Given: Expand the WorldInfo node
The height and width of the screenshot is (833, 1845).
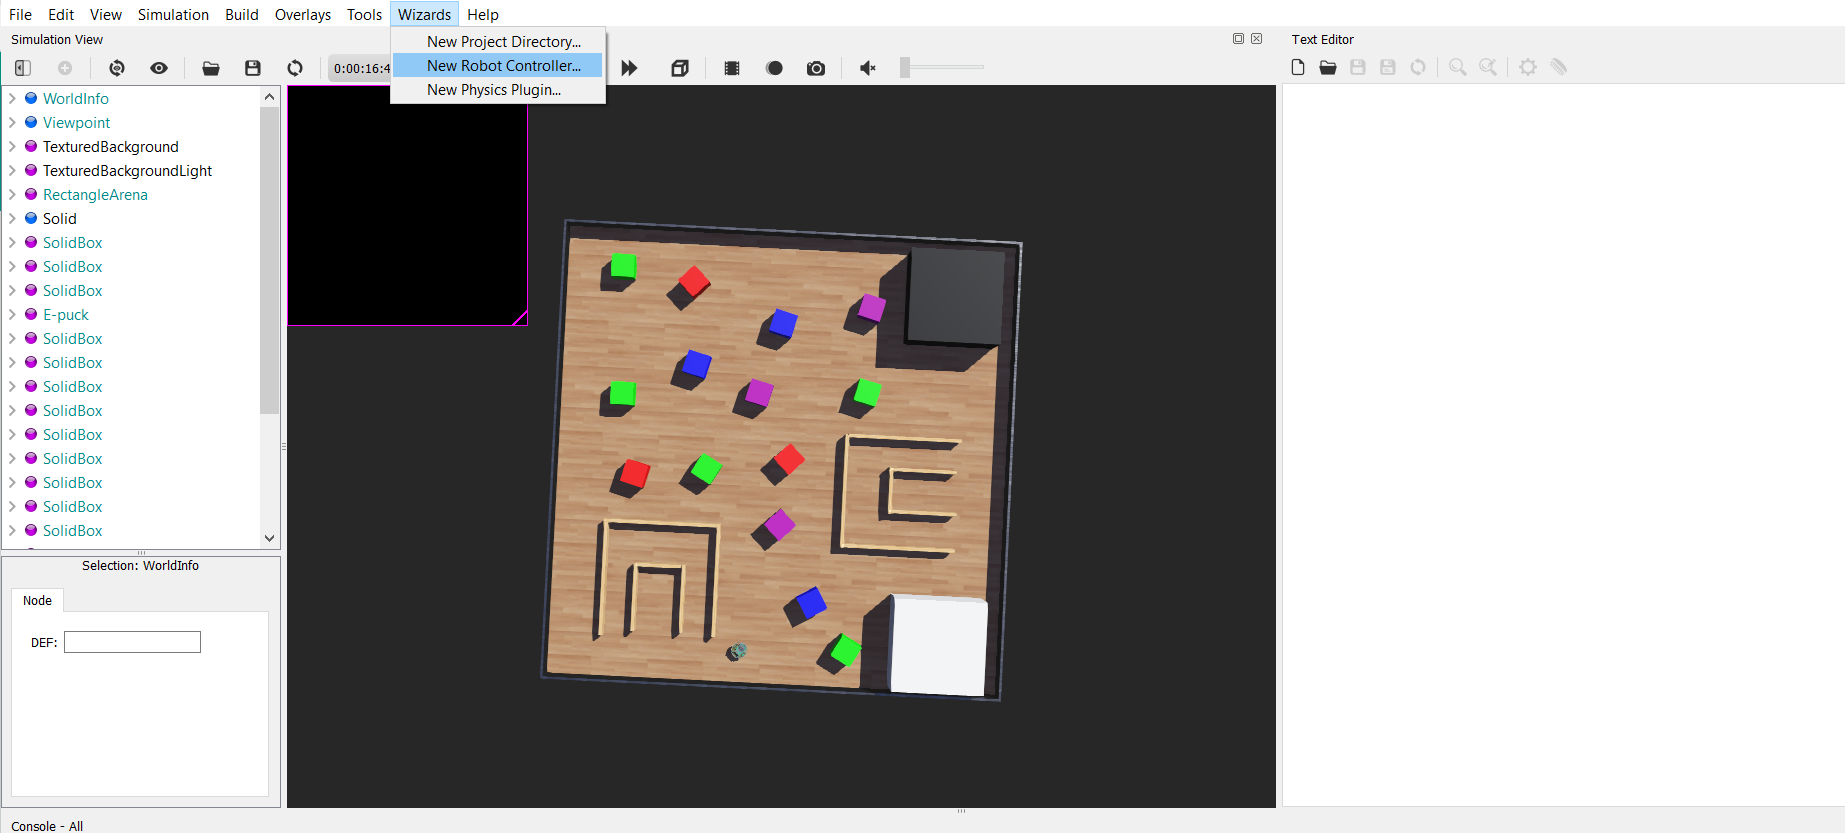Looking at the screenshot, I should pyautogui.click(x=12, y=98).
